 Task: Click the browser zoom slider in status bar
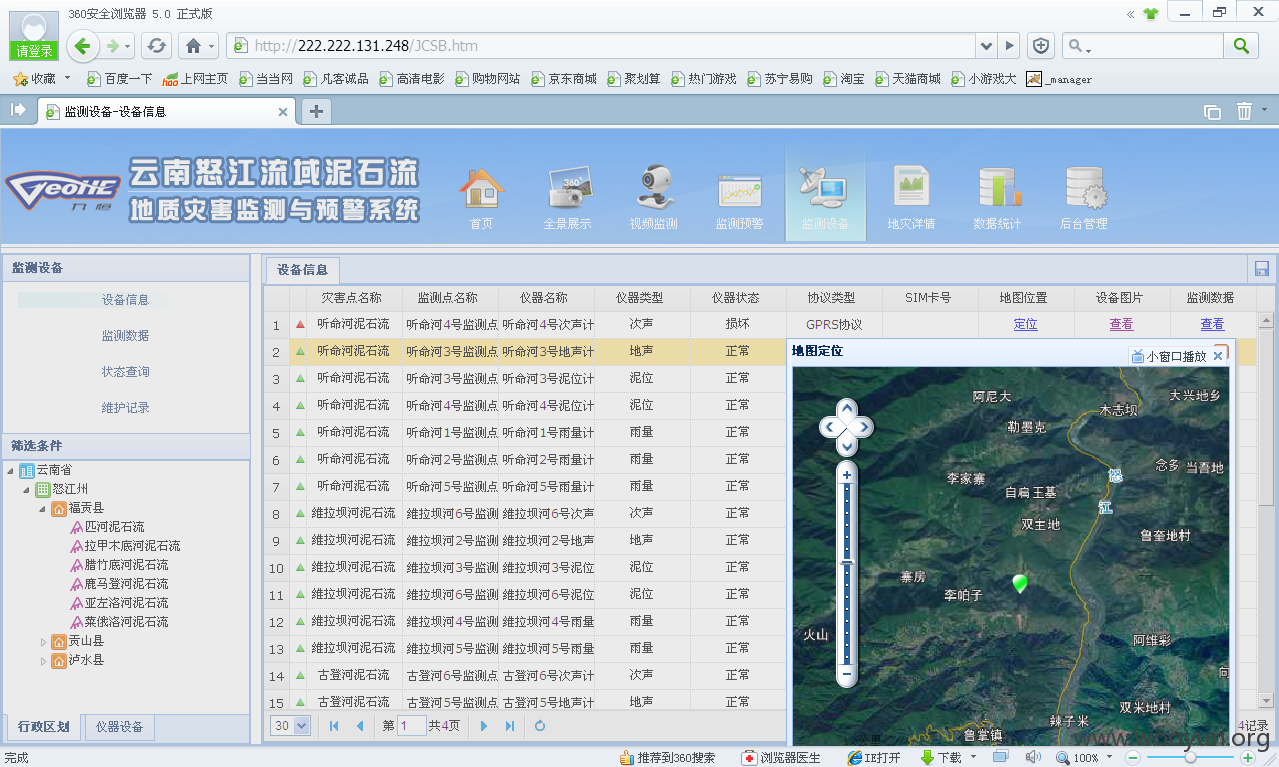coord(1190,758)
